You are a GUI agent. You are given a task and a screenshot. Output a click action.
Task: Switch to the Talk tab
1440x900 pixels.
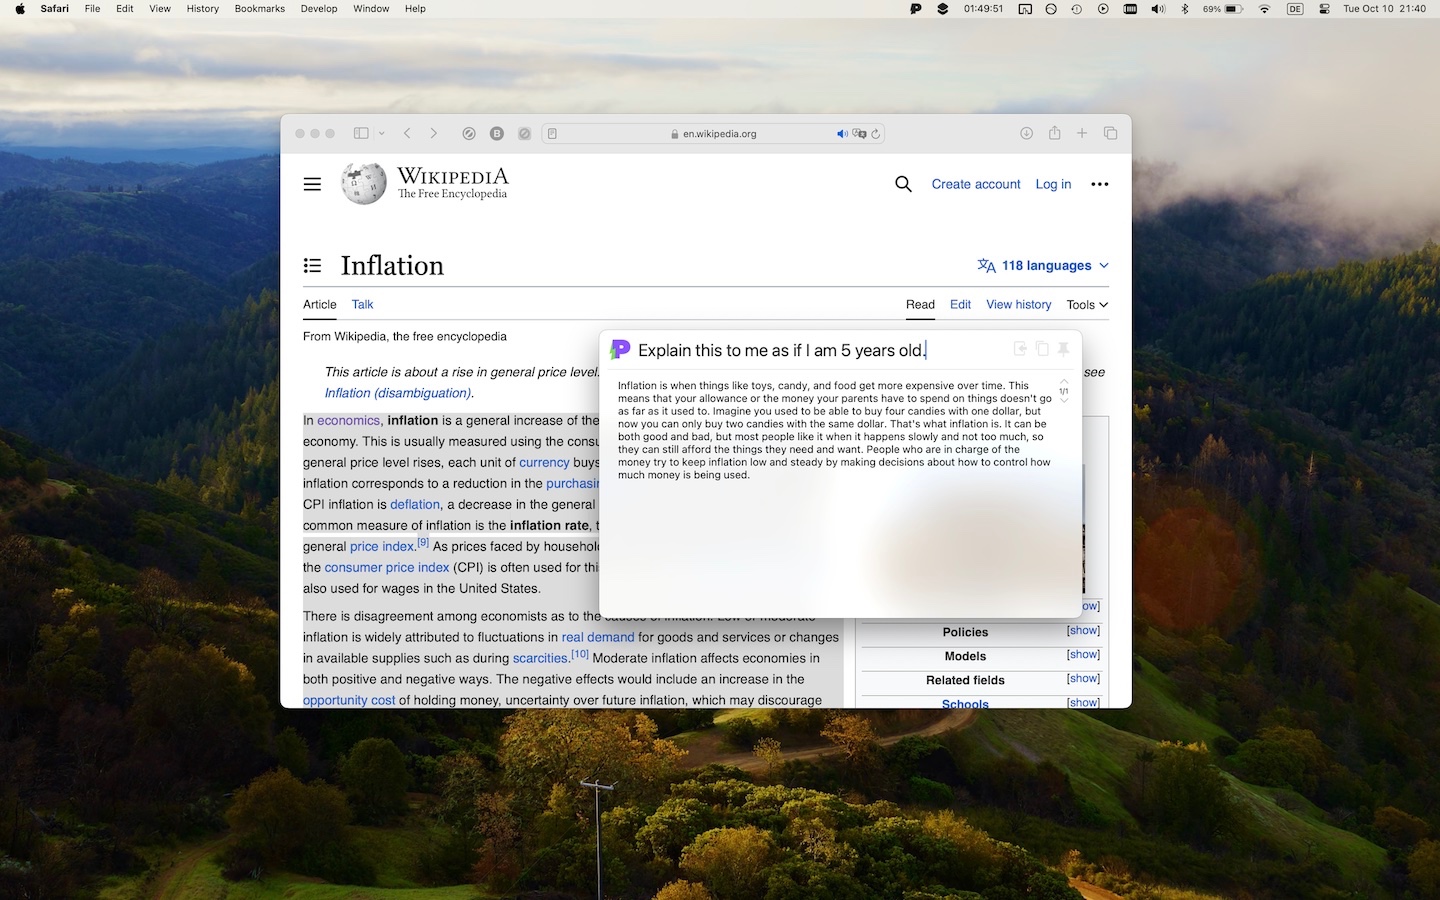[x=362, y=305]
